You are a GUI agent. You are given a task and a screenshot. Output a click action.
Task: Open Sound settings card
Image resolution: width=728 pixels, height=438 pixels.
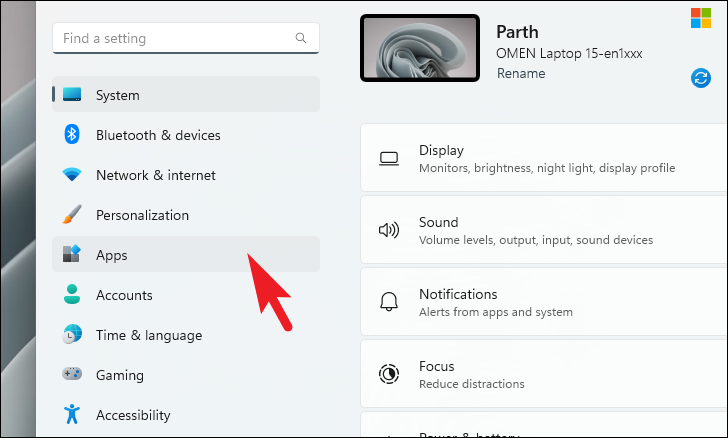pos(544,230)
